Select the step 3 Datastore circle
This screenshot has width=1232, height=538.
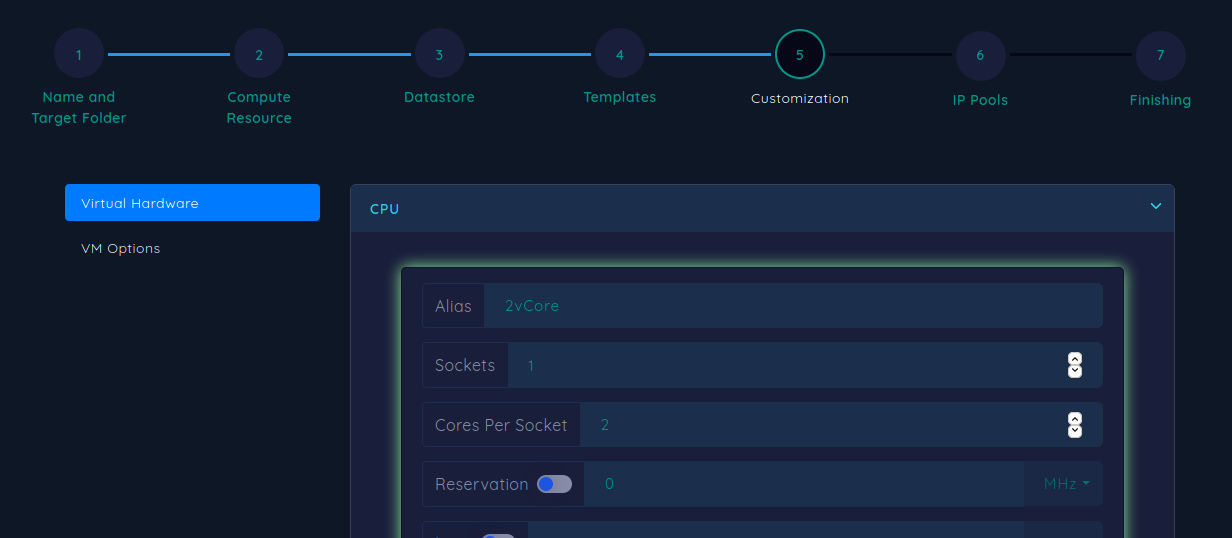[x=439, y=54]
